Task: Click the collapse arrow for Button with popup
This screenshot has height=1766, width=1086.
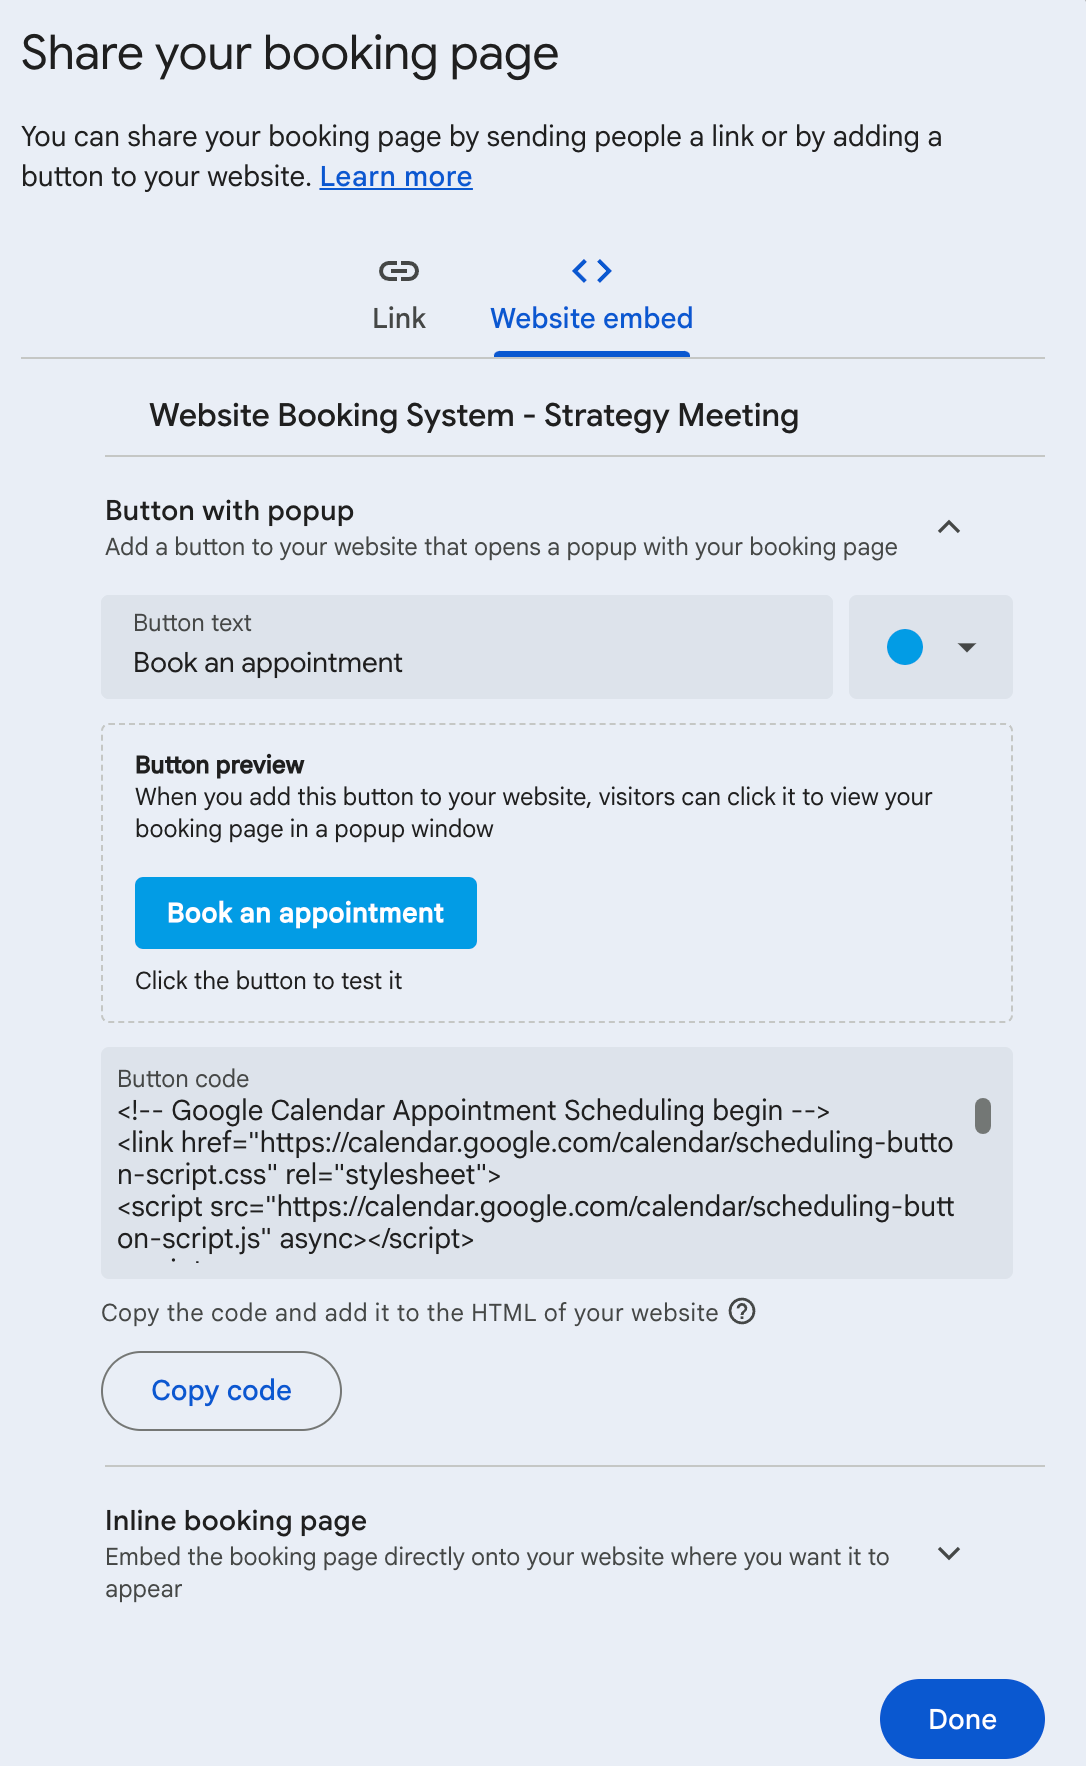Action: click(949, 527)
